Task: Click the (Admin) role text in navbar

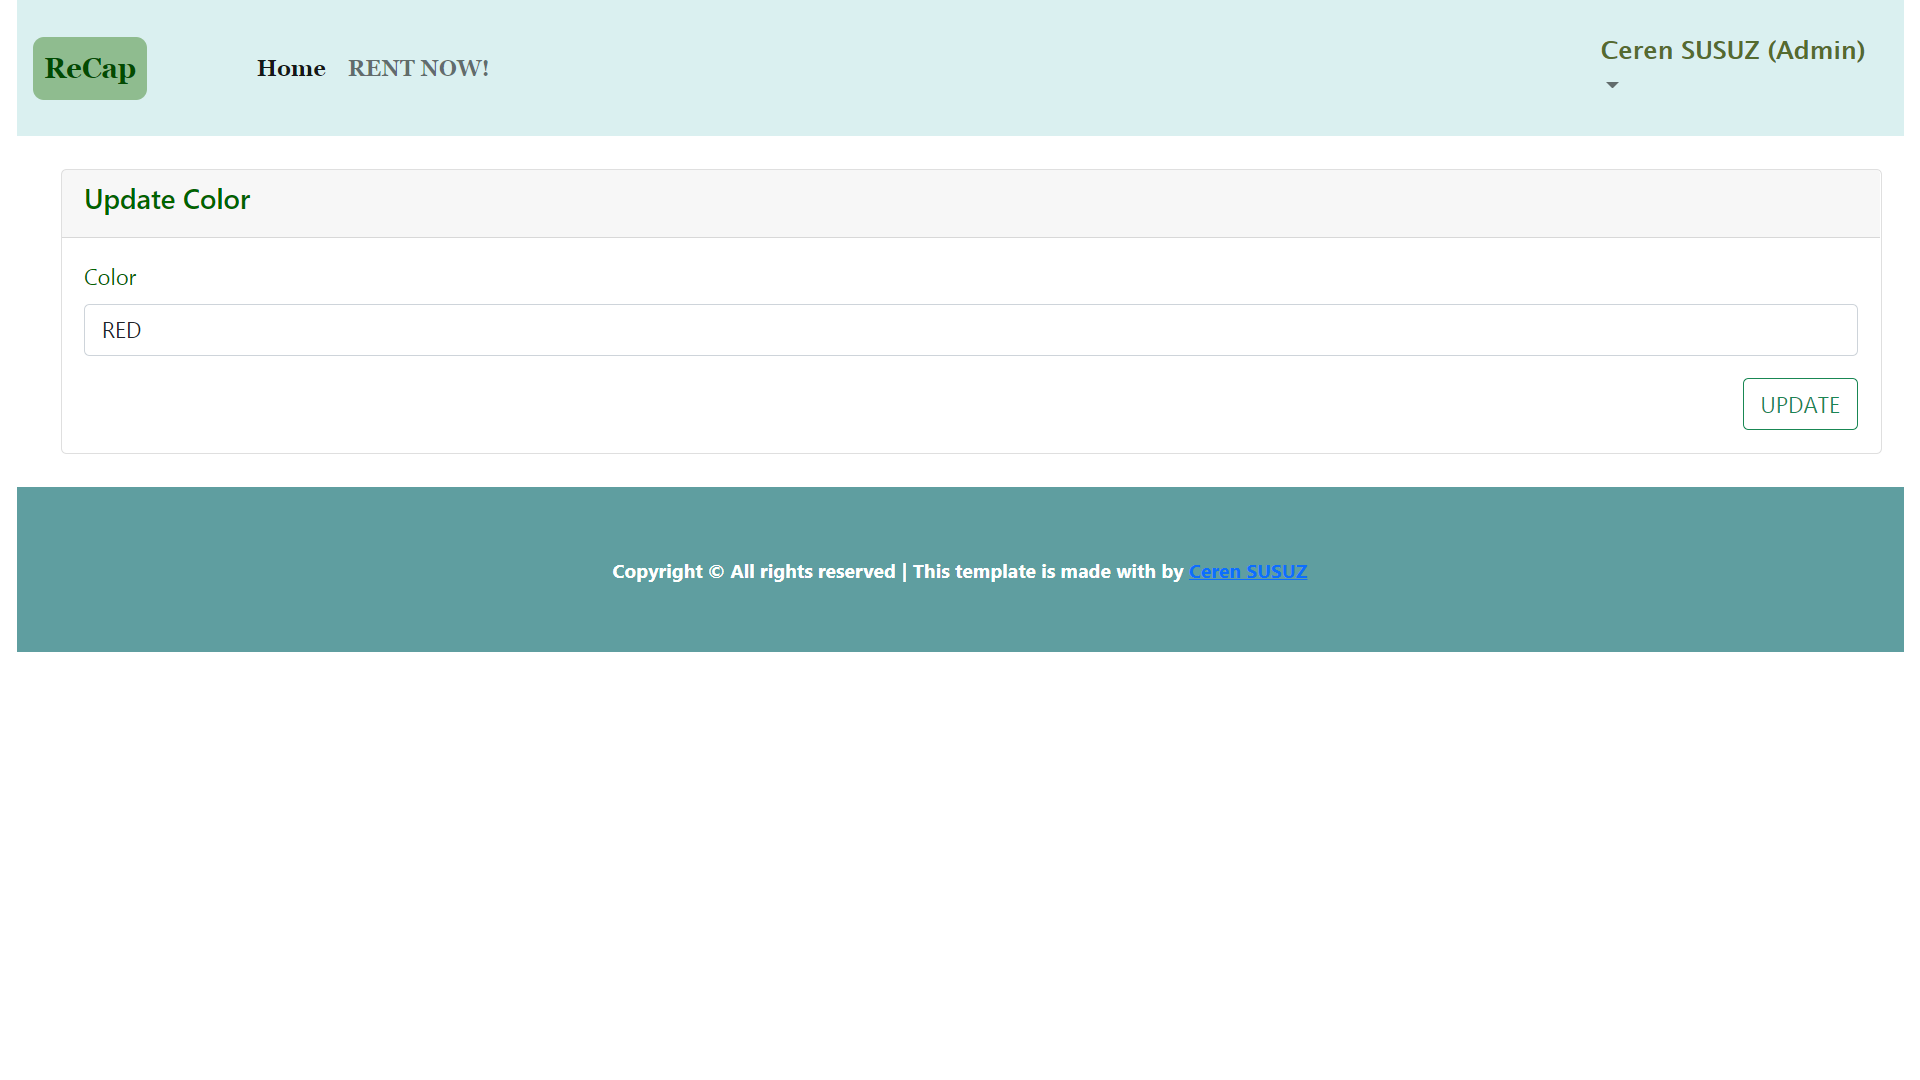Action: (1816, 50)
